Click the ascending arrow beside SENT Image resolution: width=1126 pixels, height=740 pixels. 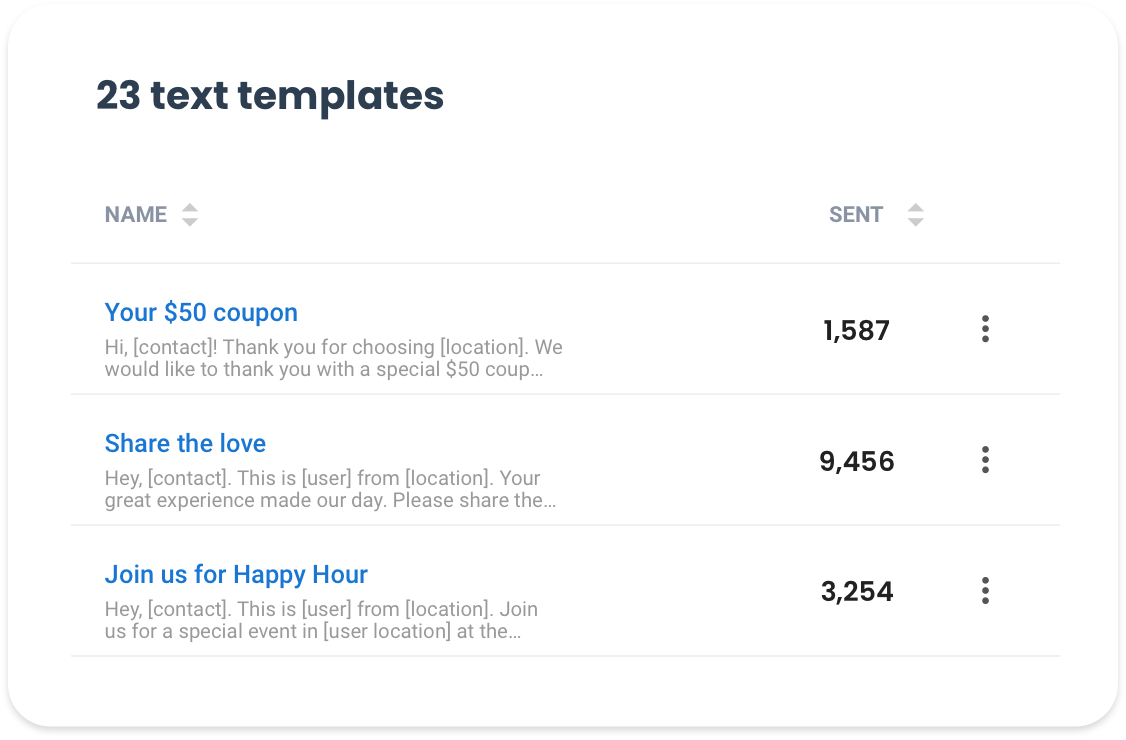point(915,208)
